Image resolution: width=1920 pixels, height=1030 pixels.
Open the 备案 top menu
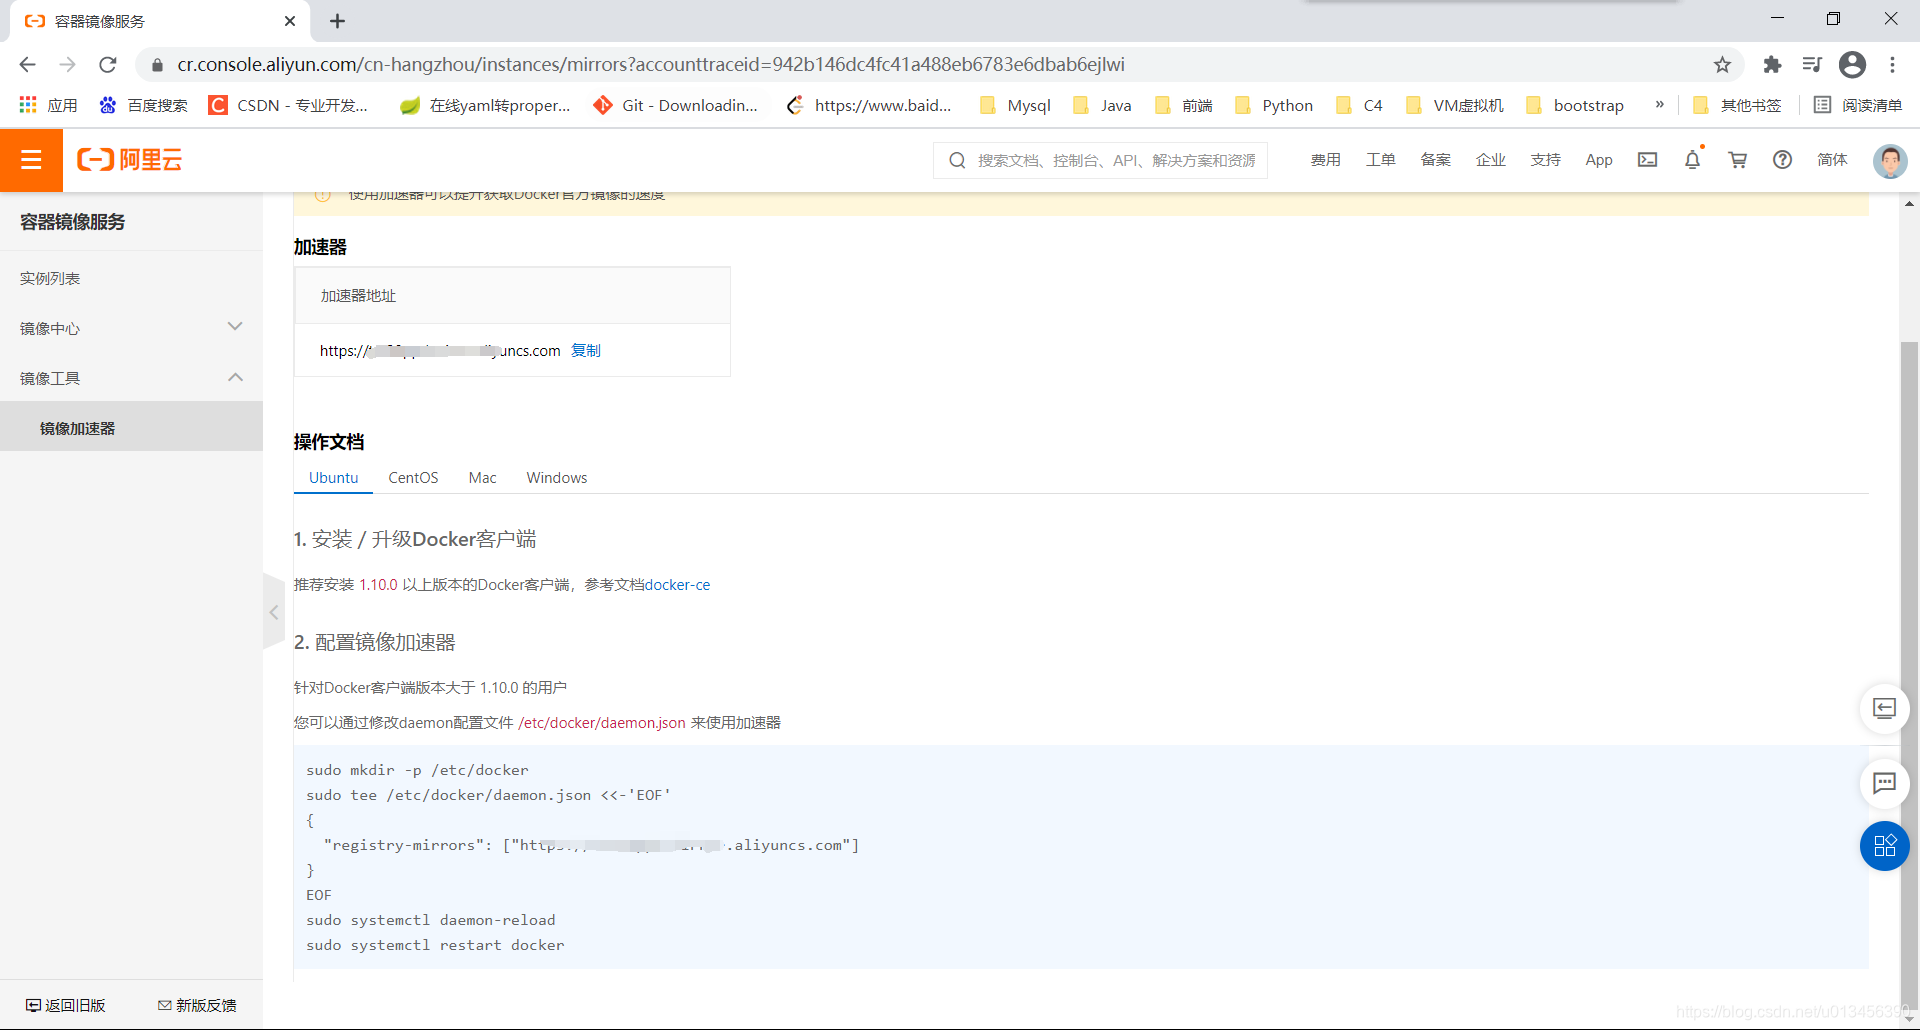click(x=1436, y=160)
